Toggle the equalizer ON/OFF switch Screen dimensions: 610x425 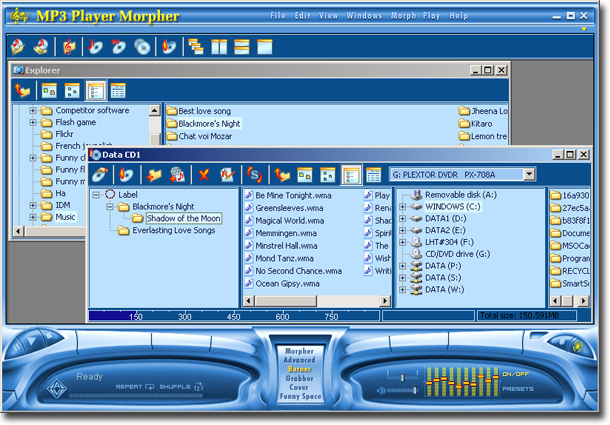pyautogui.click(x=516, y=374)
